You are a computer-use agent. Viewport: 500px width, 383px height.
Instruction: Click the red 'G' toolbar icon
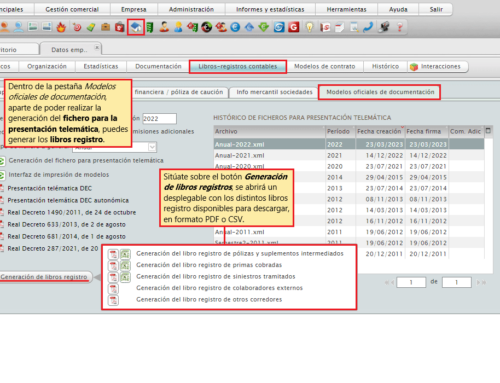294,27
